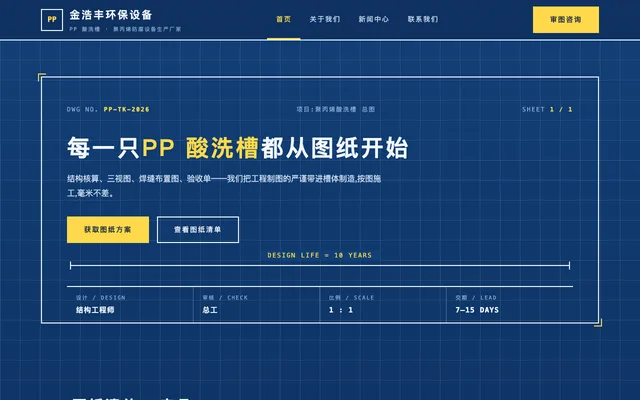Click the 查看图纸清单 outlined button
The width and height of the screenshot is (640, 400).
pos(198,230)
